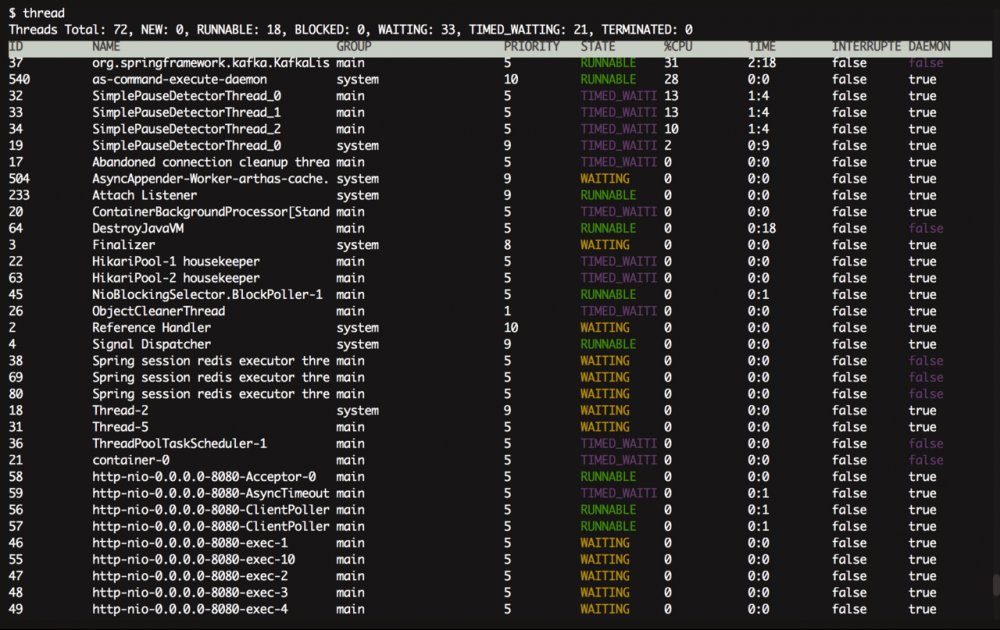Click the Reference Handler thread name

152,328
